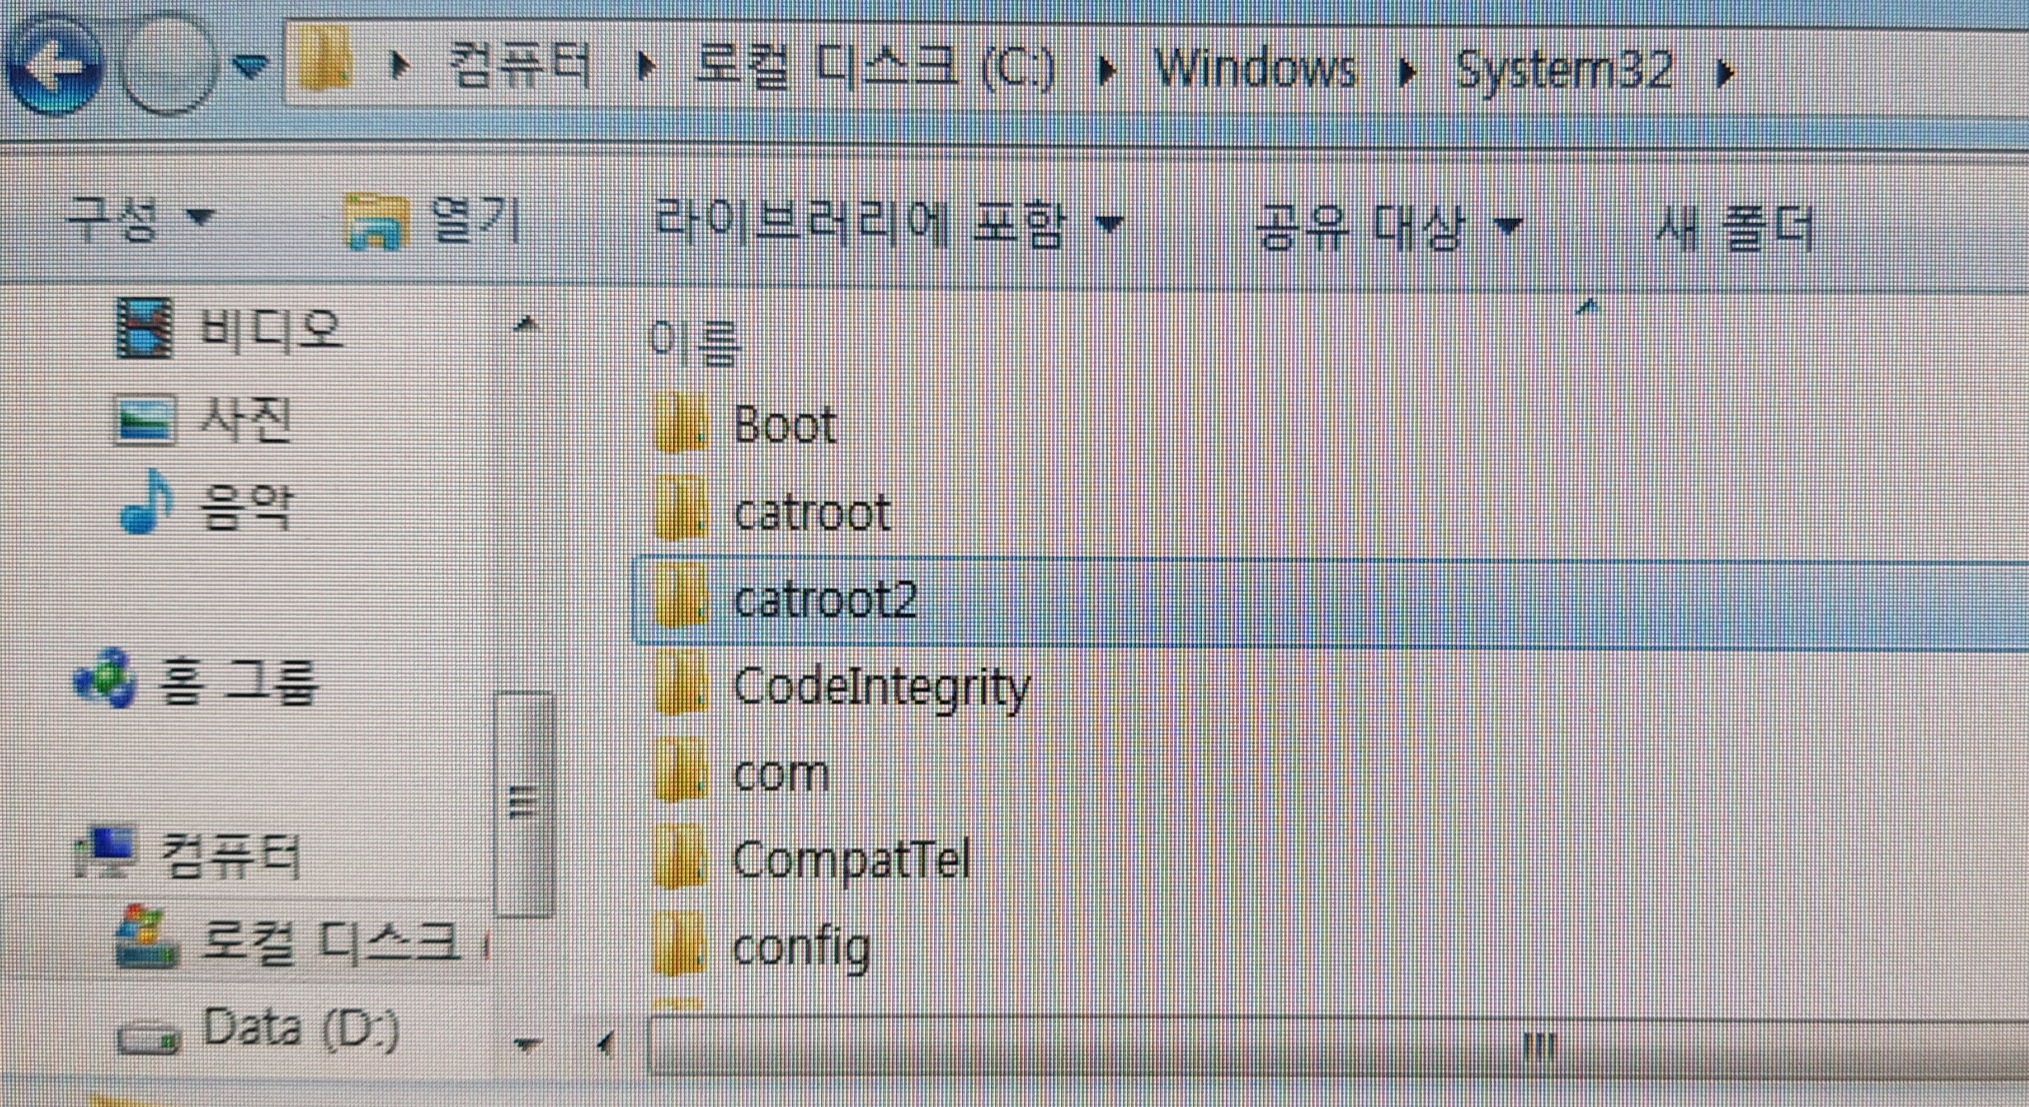Select the CodeIntegrity folder name
This screenshot has height=1107, width=2029.
(881, 689)
